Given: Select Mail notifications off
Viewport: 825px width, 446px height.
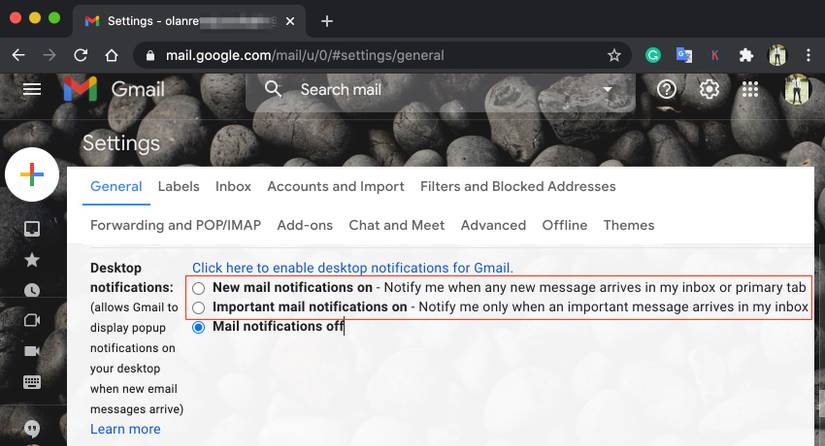Looking at the screenshot, I should pos(198,327).
